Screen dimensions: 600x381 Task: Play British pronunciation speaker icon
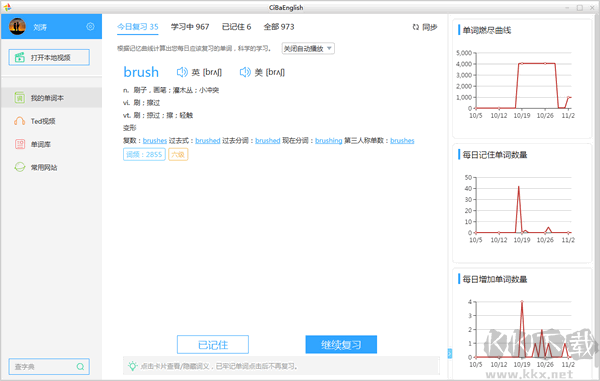182,72
